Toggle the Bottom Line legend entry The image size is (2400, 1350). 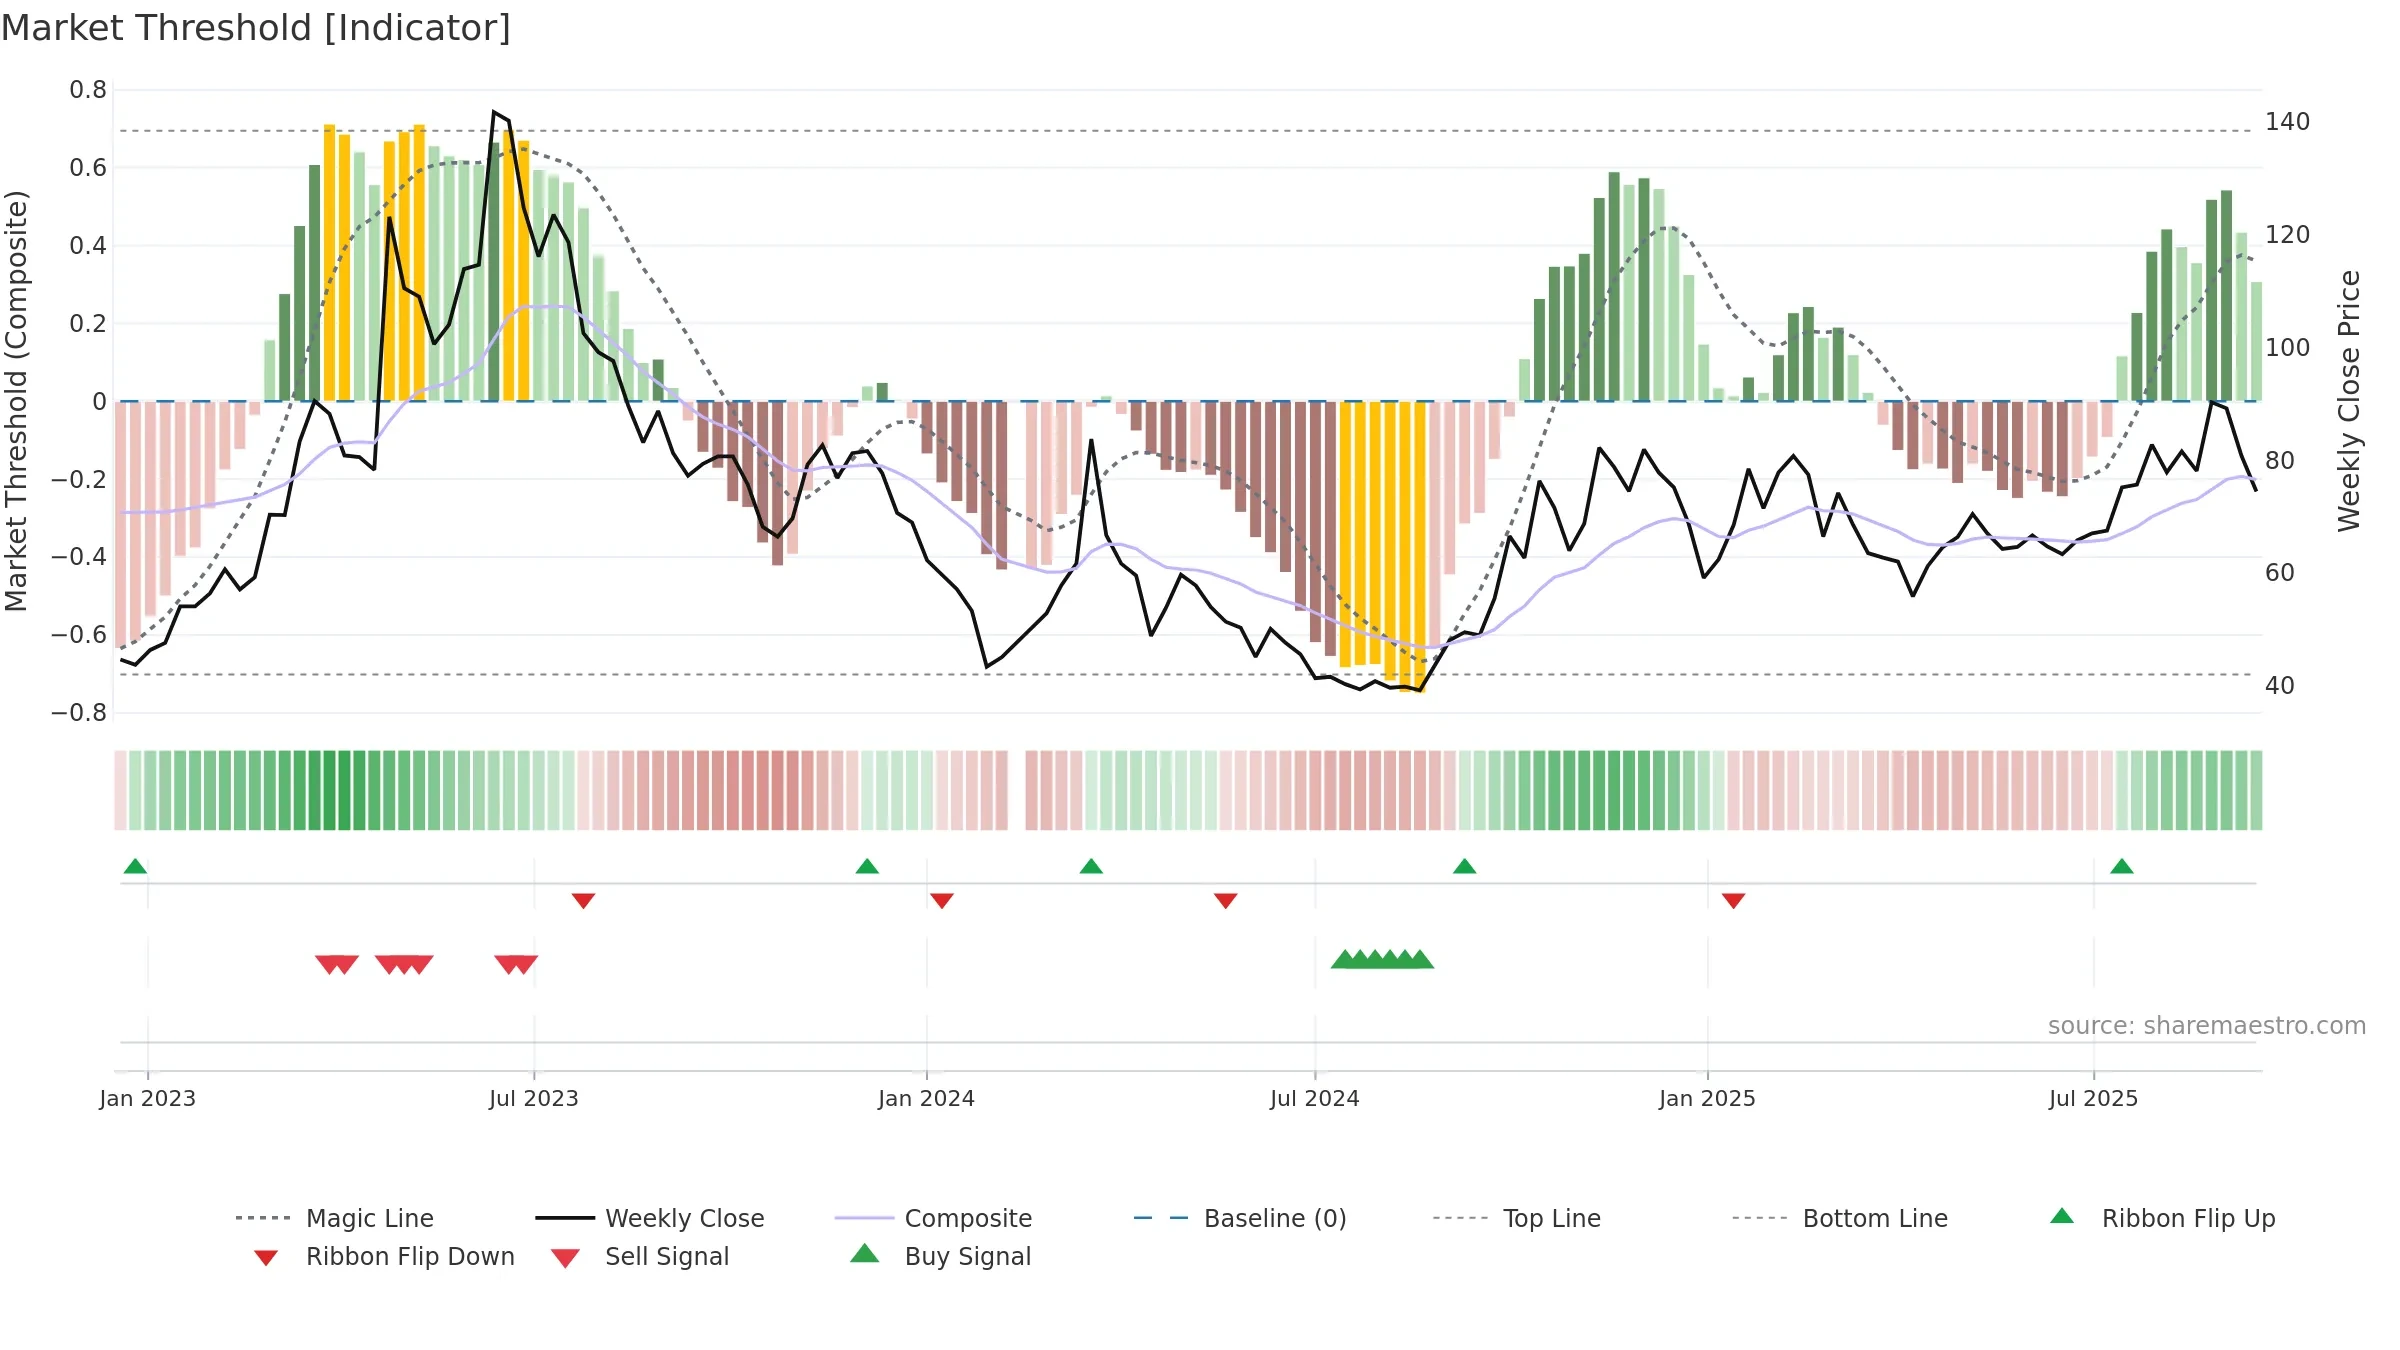pos(1840,1218)
